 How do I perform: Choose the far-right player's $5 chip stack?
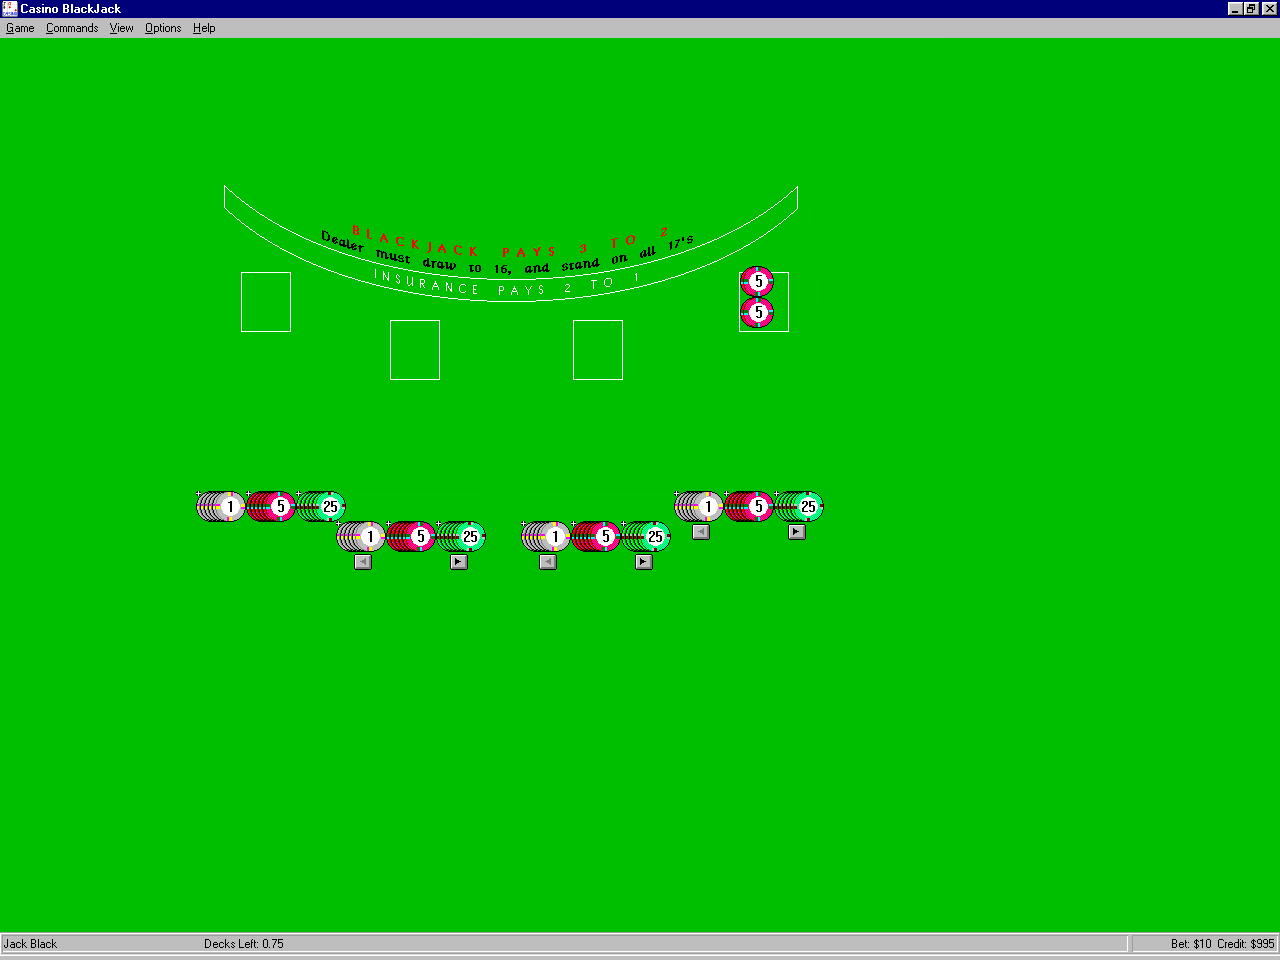[749, 507]
